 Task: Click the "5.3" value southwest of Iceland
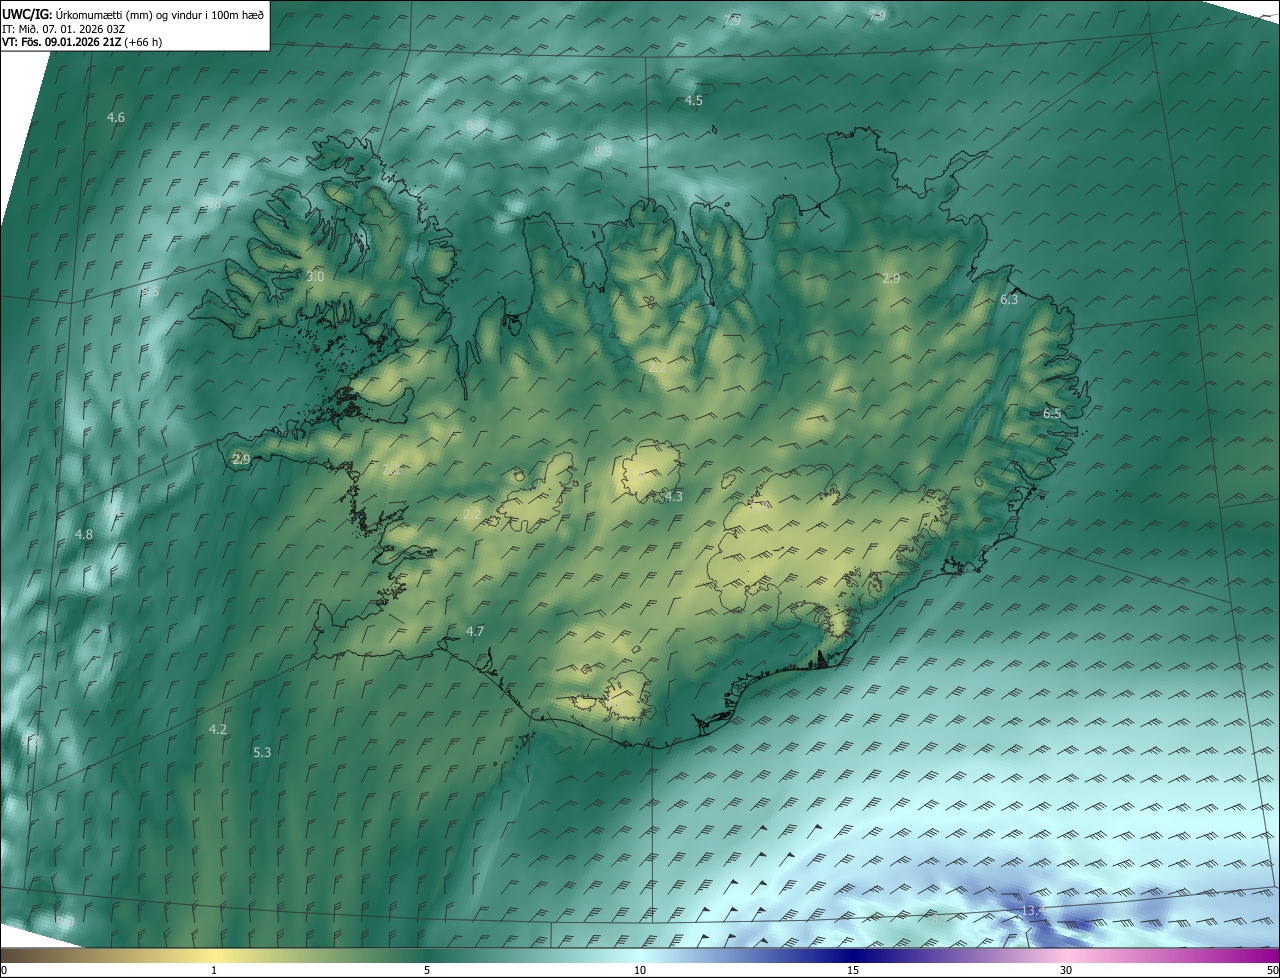(262, 752)
